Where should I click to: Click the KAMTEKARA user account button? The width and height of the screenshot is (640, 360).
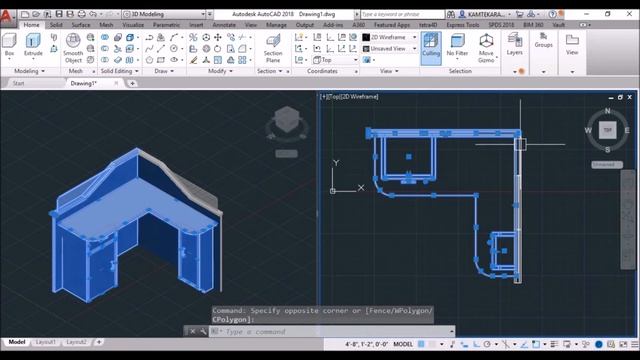click(x=484, y=14)
